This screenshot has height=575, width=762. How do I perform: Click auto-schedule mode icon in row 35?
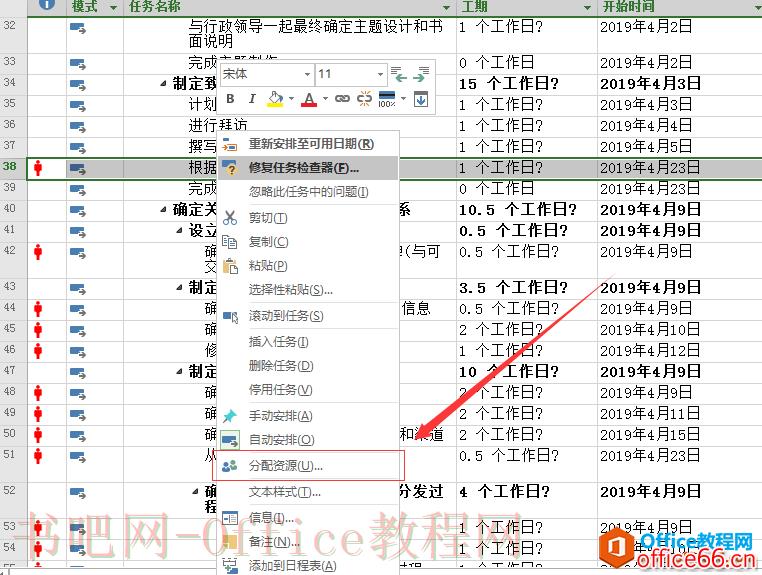78,105
